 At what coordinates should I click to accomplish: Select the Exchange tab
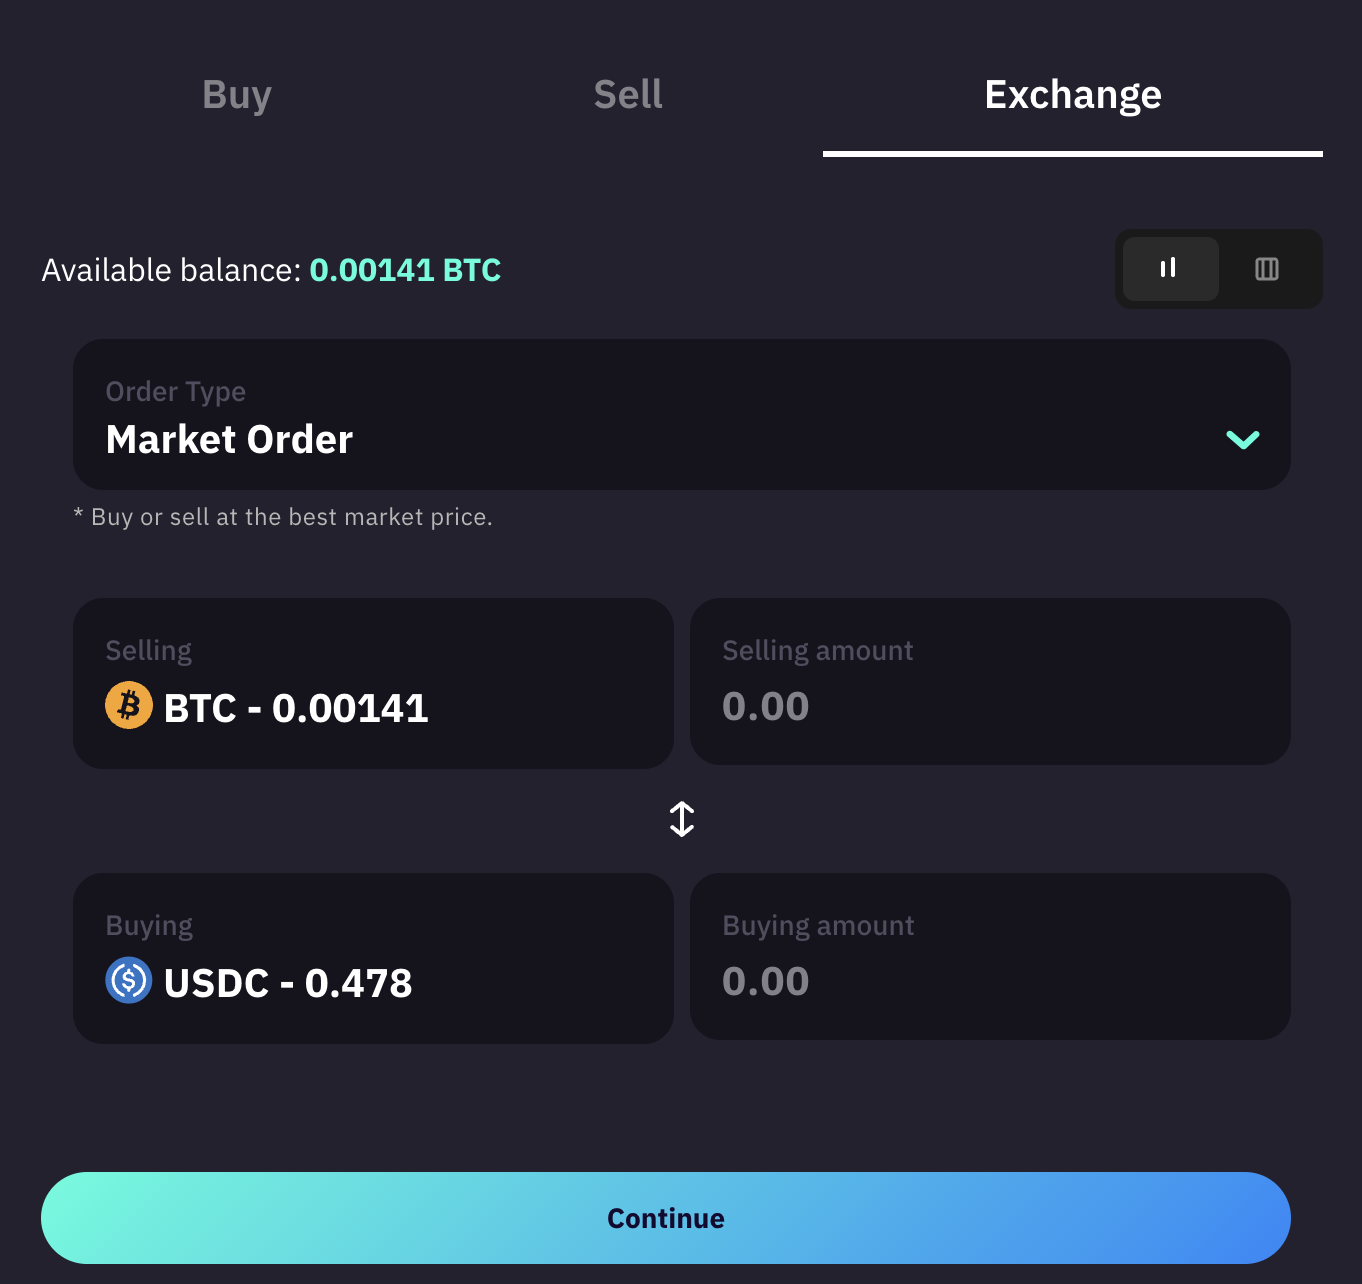pos(1072,95)
